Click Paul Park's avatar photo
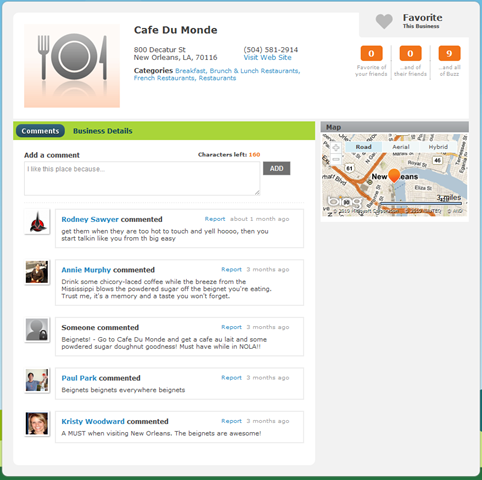The image size is (482, 480). click(x=37, y=380)
